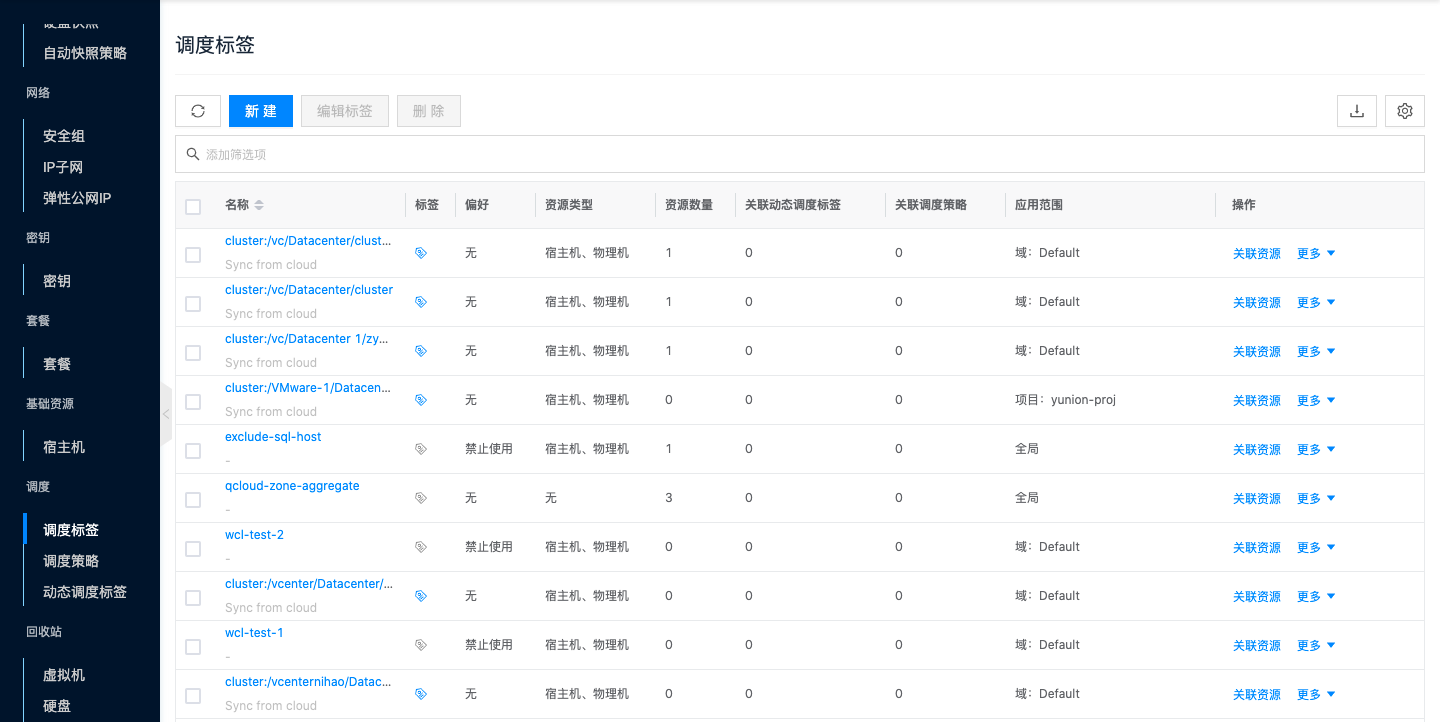
Task: Check the cluster:/vcenter/Datacenter row checkbox
Action: (x=193, y=598)
